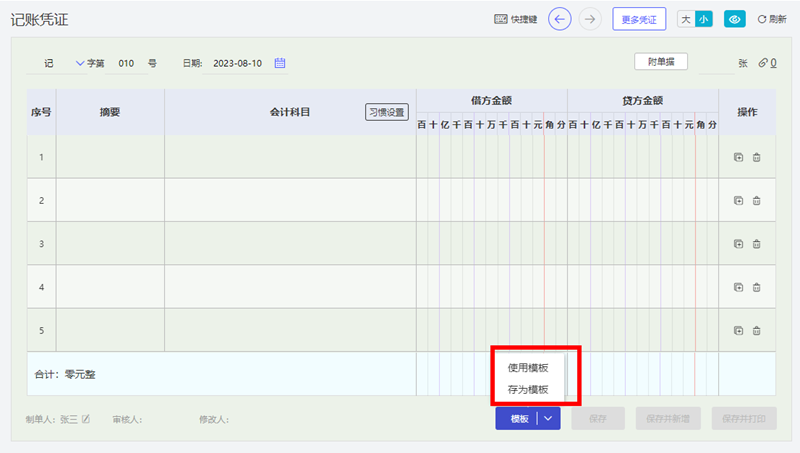
Task: Copy-insert row 5 using its plus icon
Action: tap(738, 331)
